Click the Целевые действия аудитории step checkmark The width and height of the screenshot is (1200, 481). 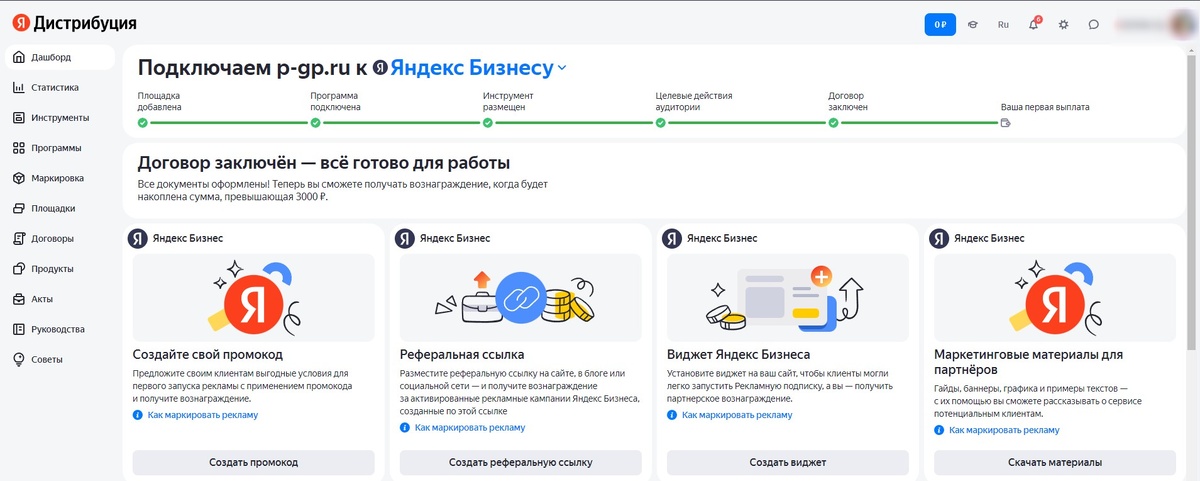[x=660, y=123]
